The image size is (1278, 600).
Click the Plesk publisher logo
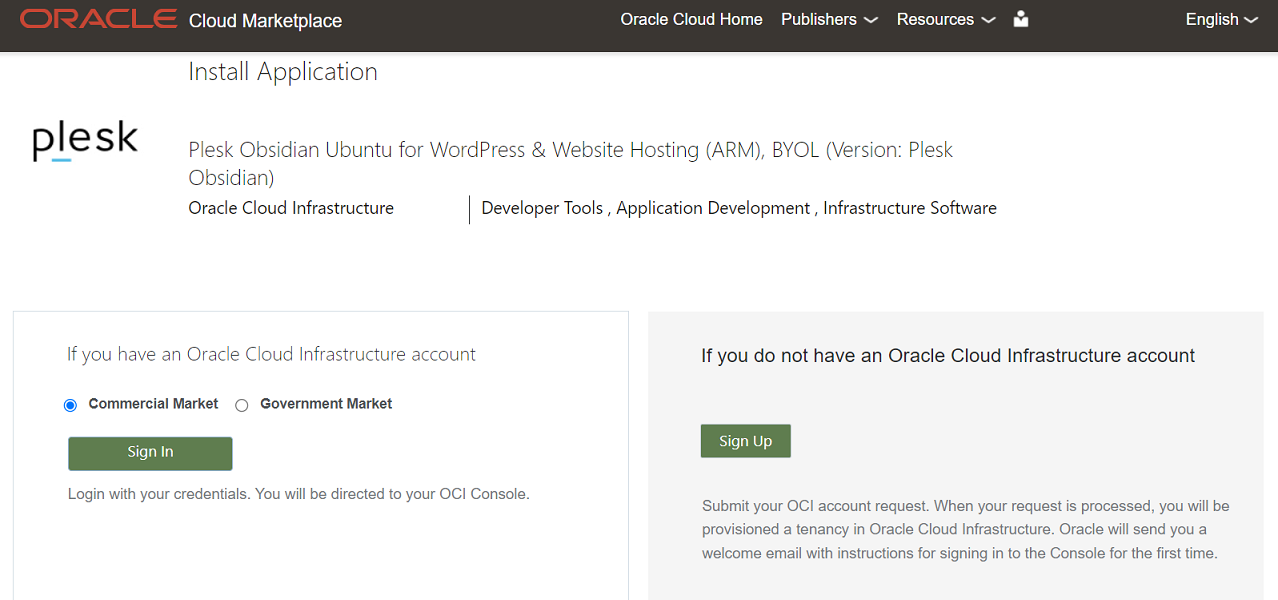(84, 140)
